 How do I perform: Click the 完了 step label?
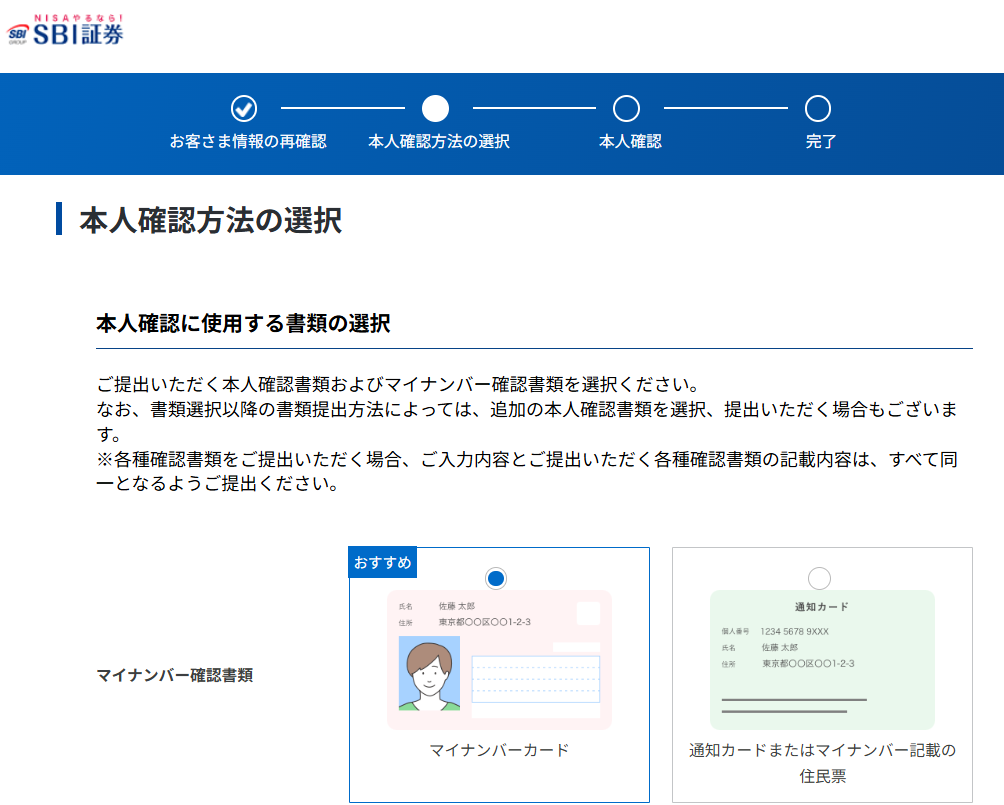(821, 141)
